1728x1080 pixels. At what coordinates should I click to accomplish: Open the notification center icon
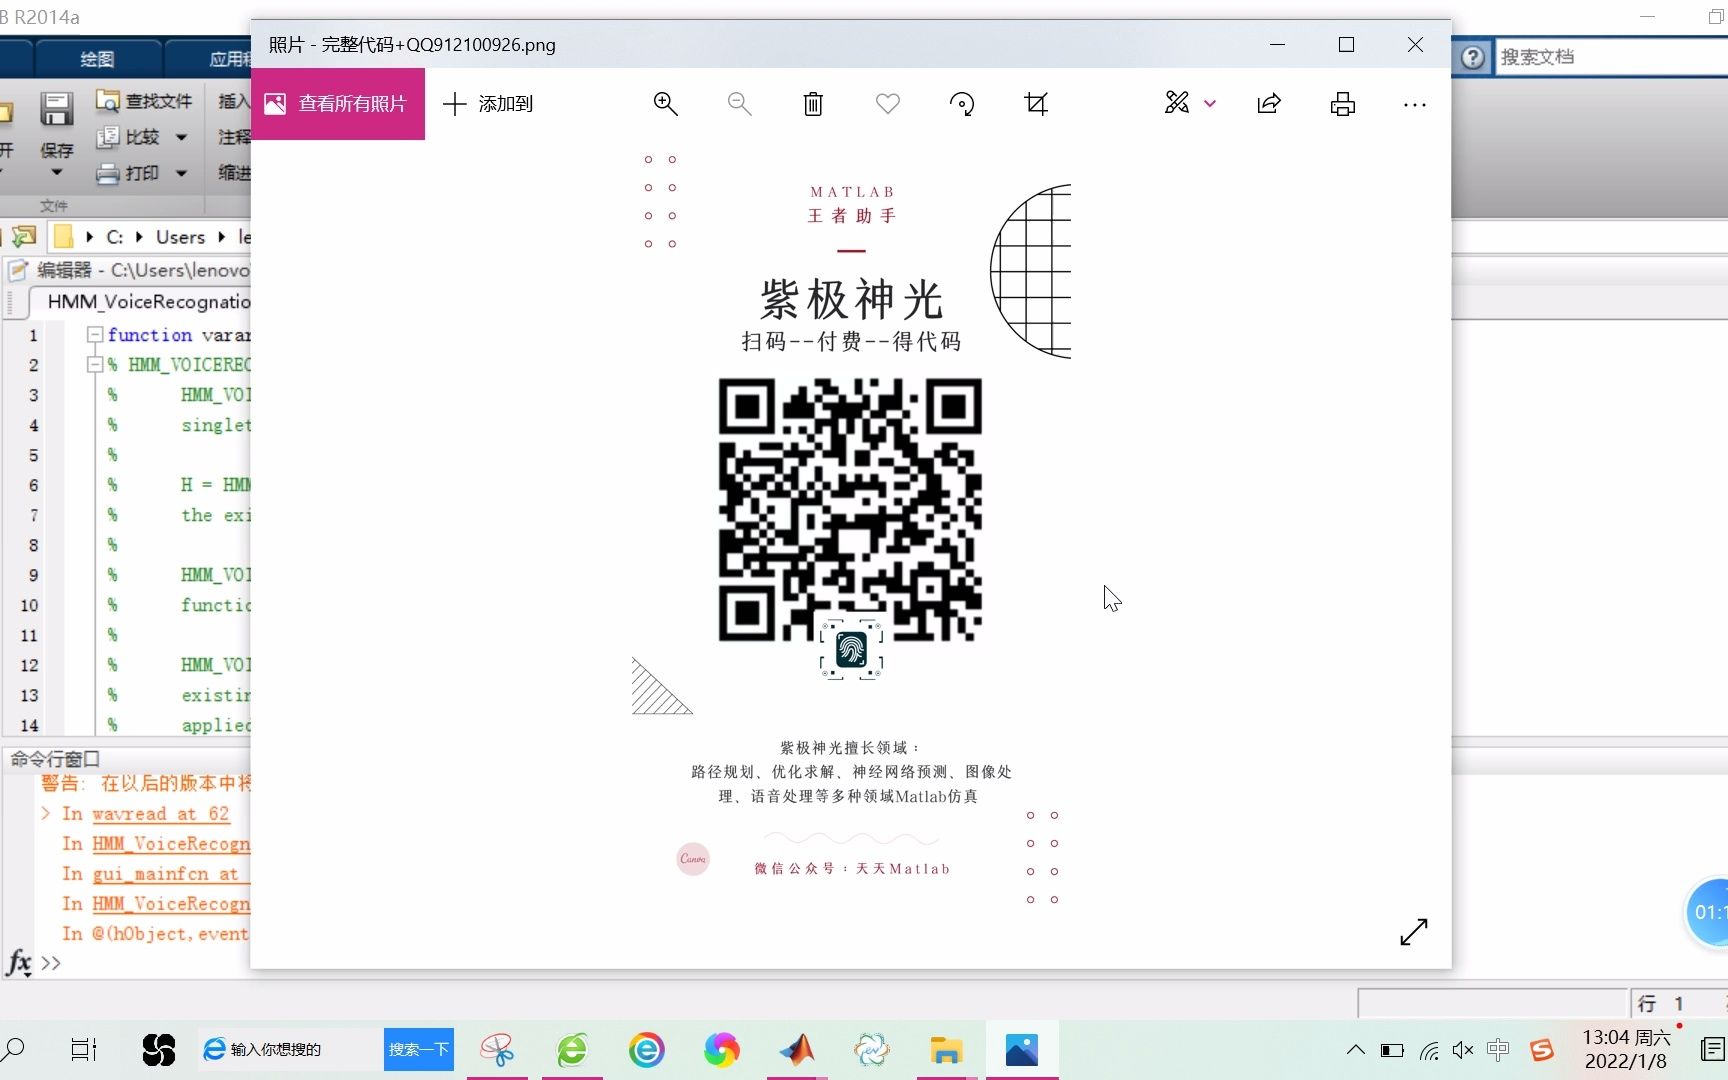[1713, 1050]
